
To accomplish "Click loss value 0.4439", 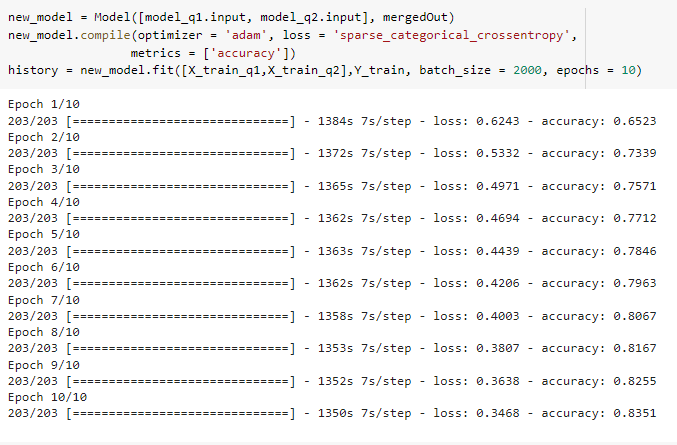I will tap(498, 251).
